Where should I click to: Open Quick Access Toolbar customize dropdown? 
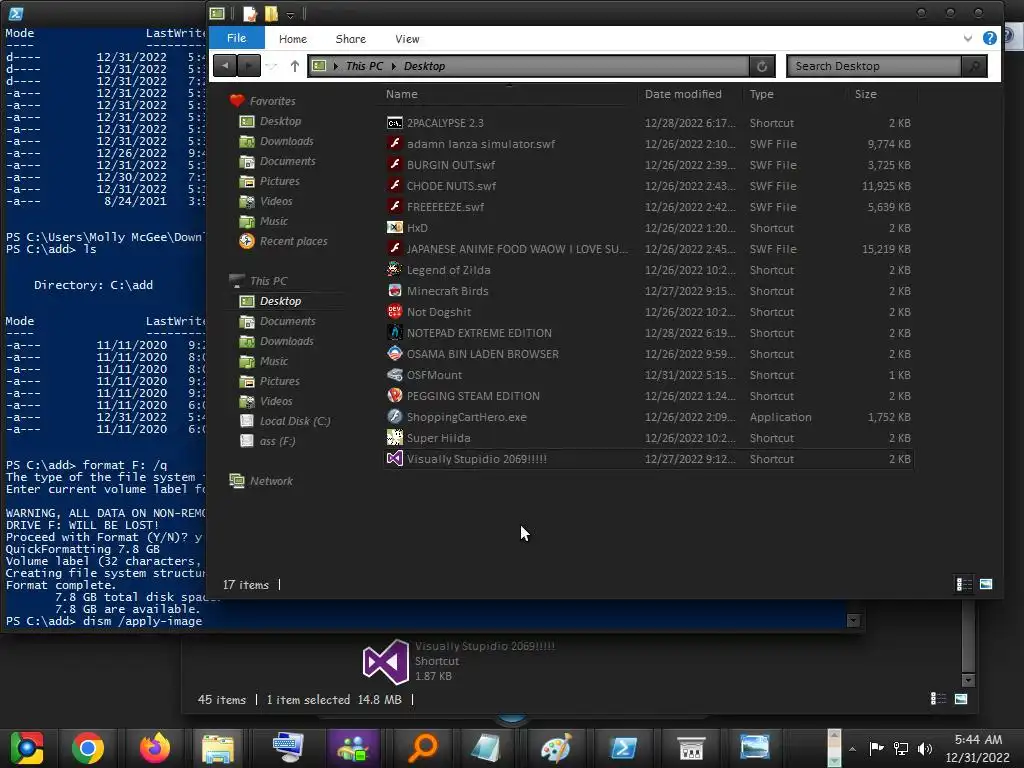[290, 14]
